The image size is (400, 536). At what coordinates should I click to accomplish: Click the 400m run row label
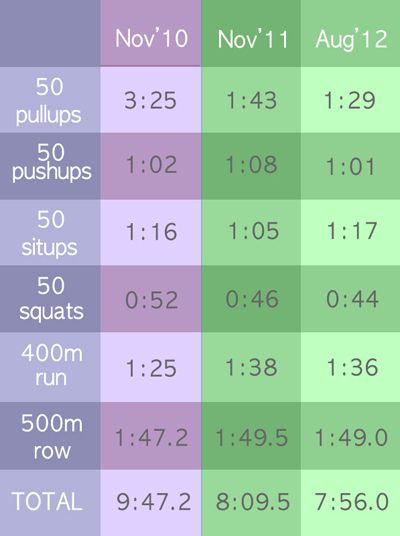(x=50, y=367)
